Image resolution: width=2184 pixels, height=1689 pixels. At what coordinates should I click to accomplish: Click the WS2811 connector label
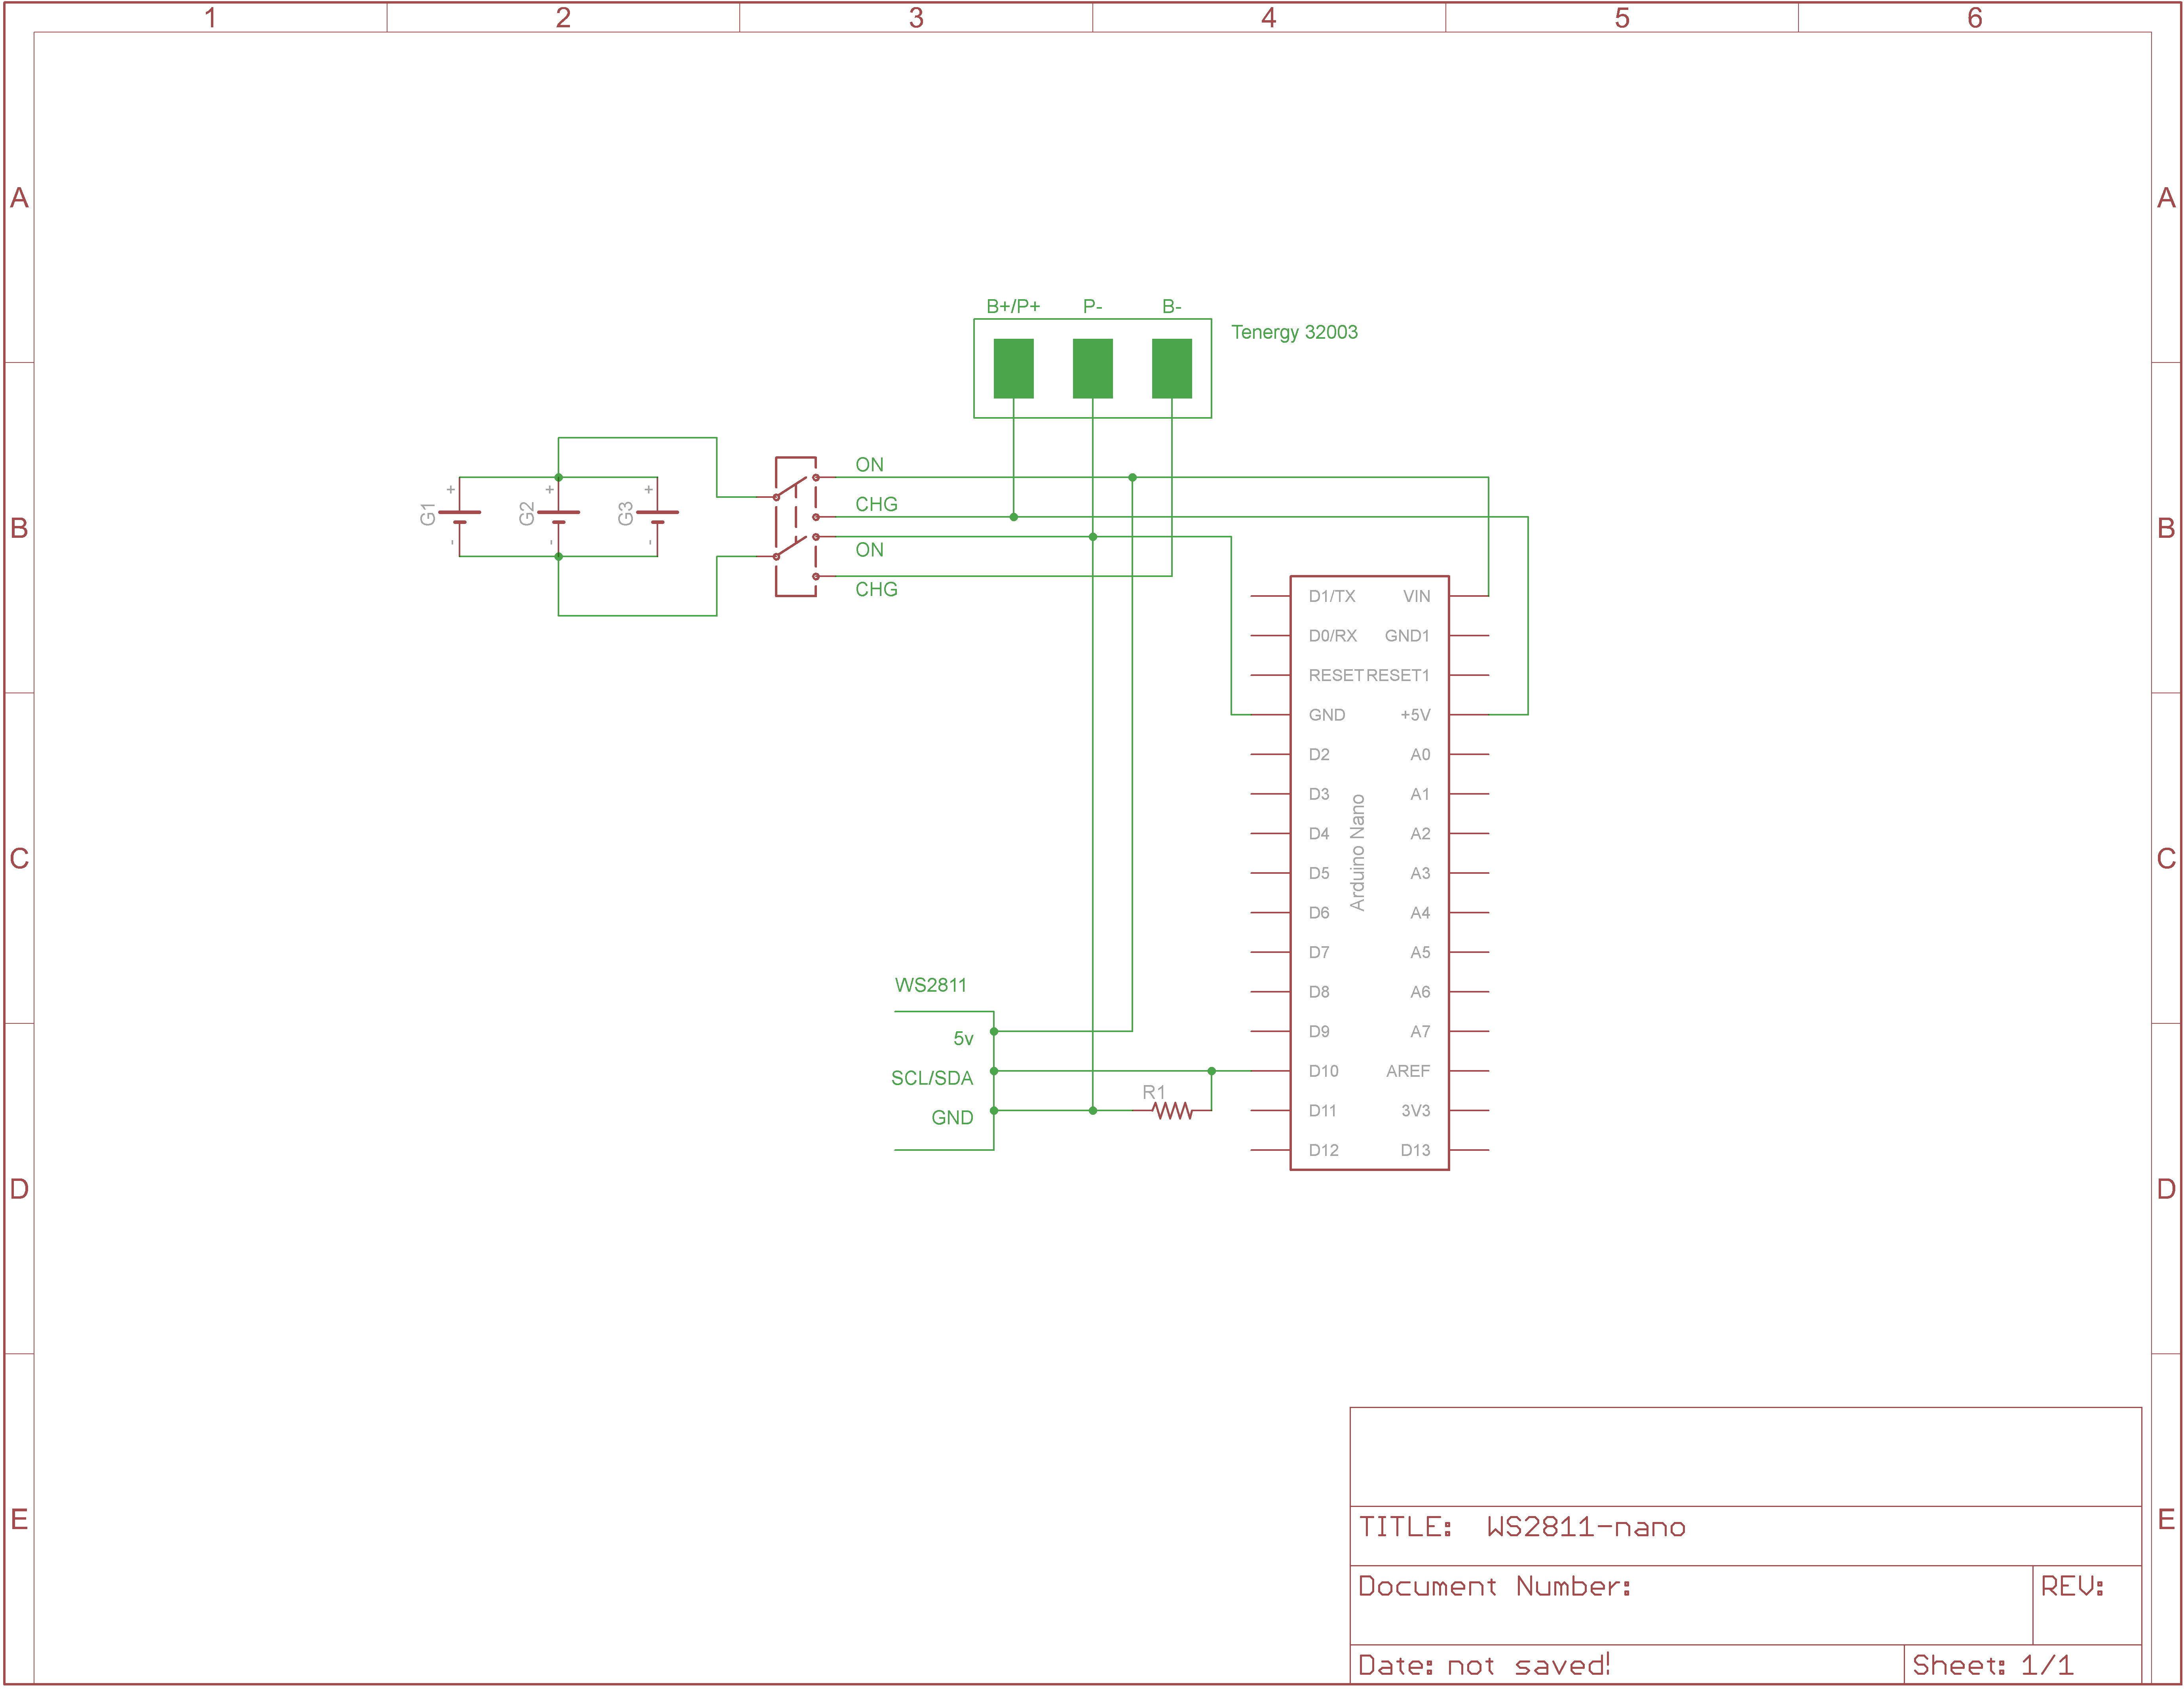(930, 985)
